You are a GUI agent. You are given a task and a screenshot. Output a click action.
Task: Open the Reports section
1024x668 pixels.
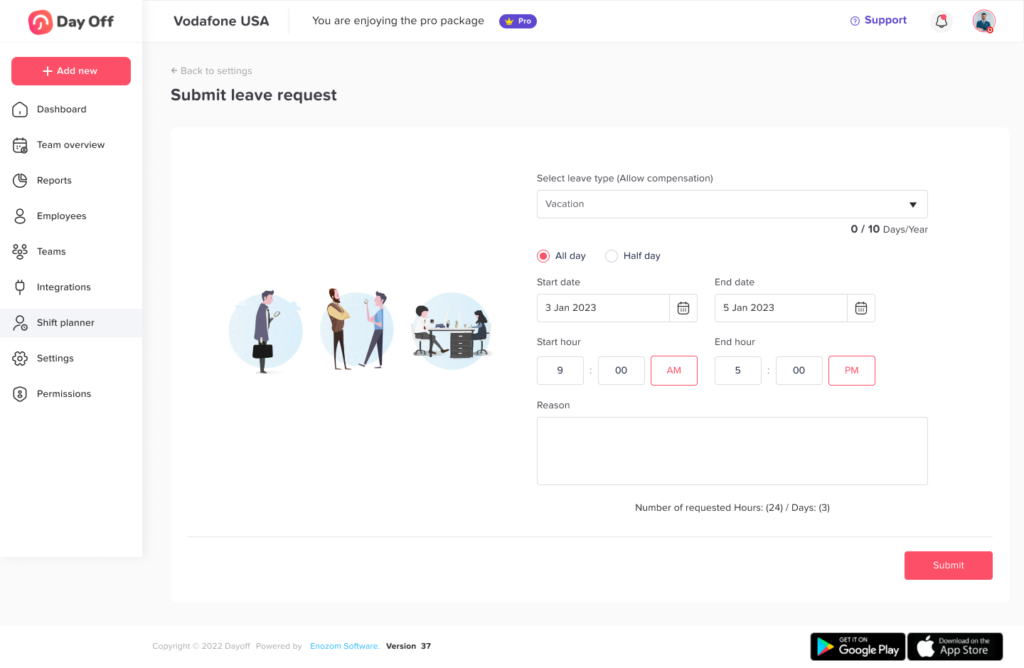[x=57, y=180]
